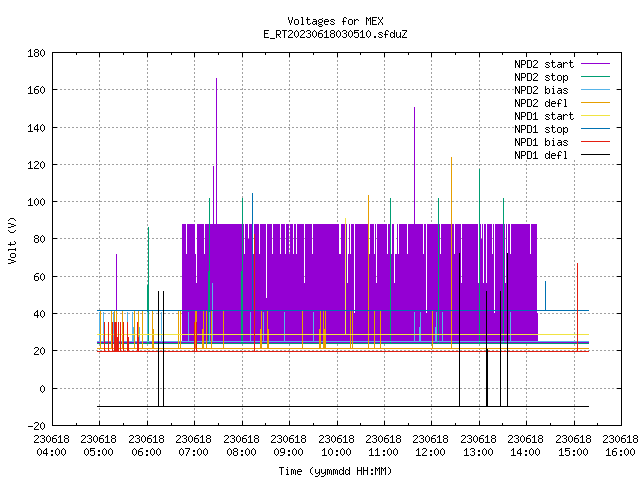Viewport: 640px width, 480px height.
Task: Click the green NPD2 stop legend line
Action: click(x=595, y=76)
